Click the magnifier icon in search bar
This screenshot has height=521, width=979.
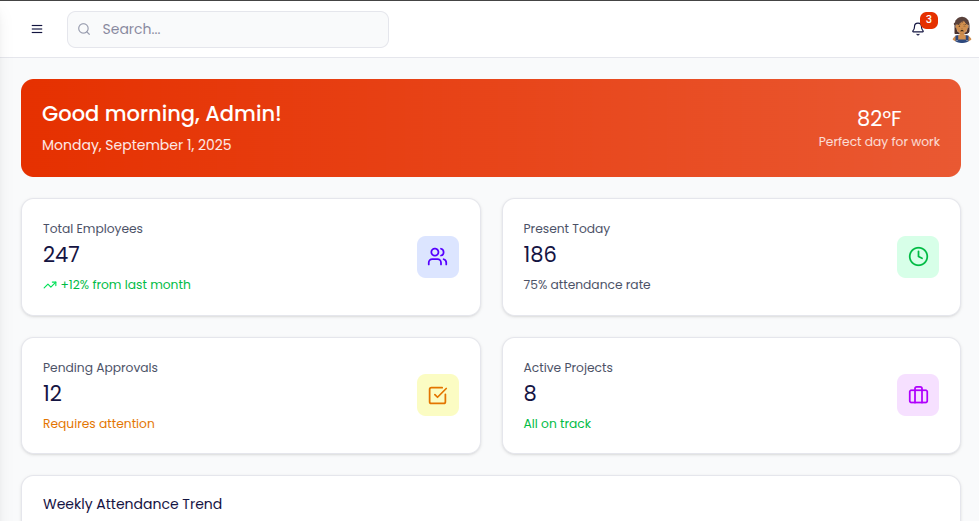pyautogui.click(x=84, y=29)
